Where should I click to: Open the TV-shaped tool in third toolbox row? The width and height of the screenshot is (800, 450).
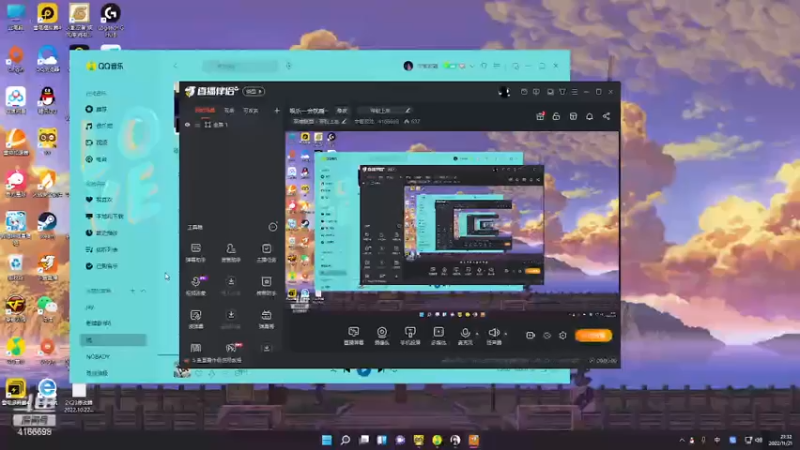266,318
